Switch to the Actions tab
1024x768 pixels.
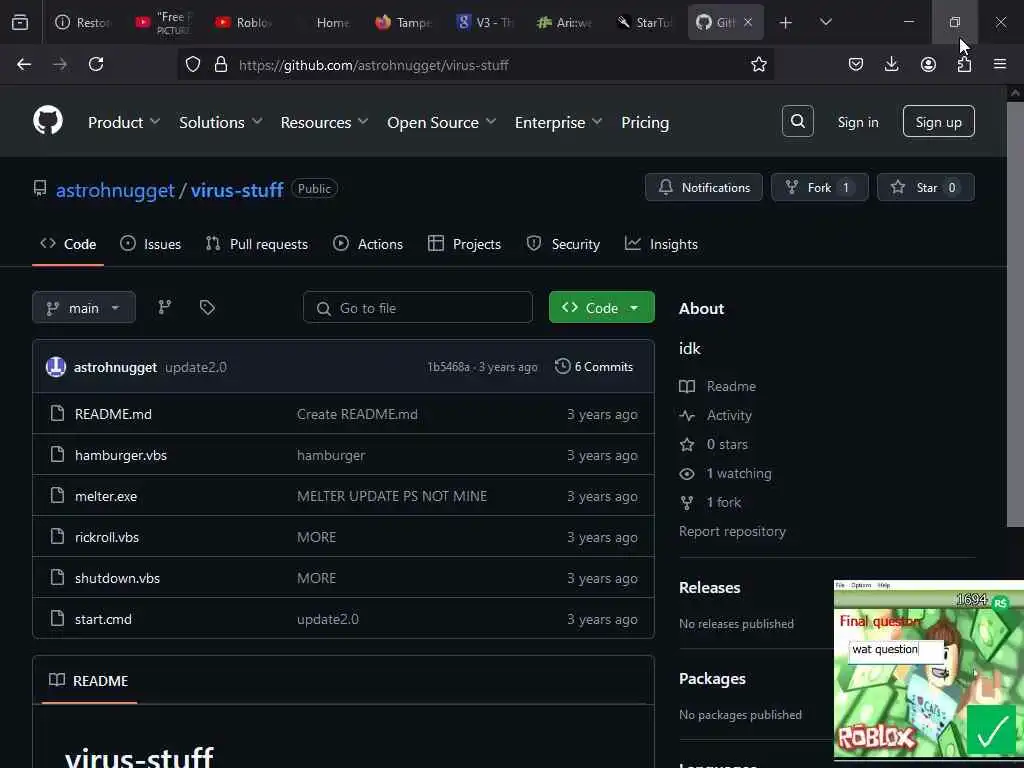[368, 244]
